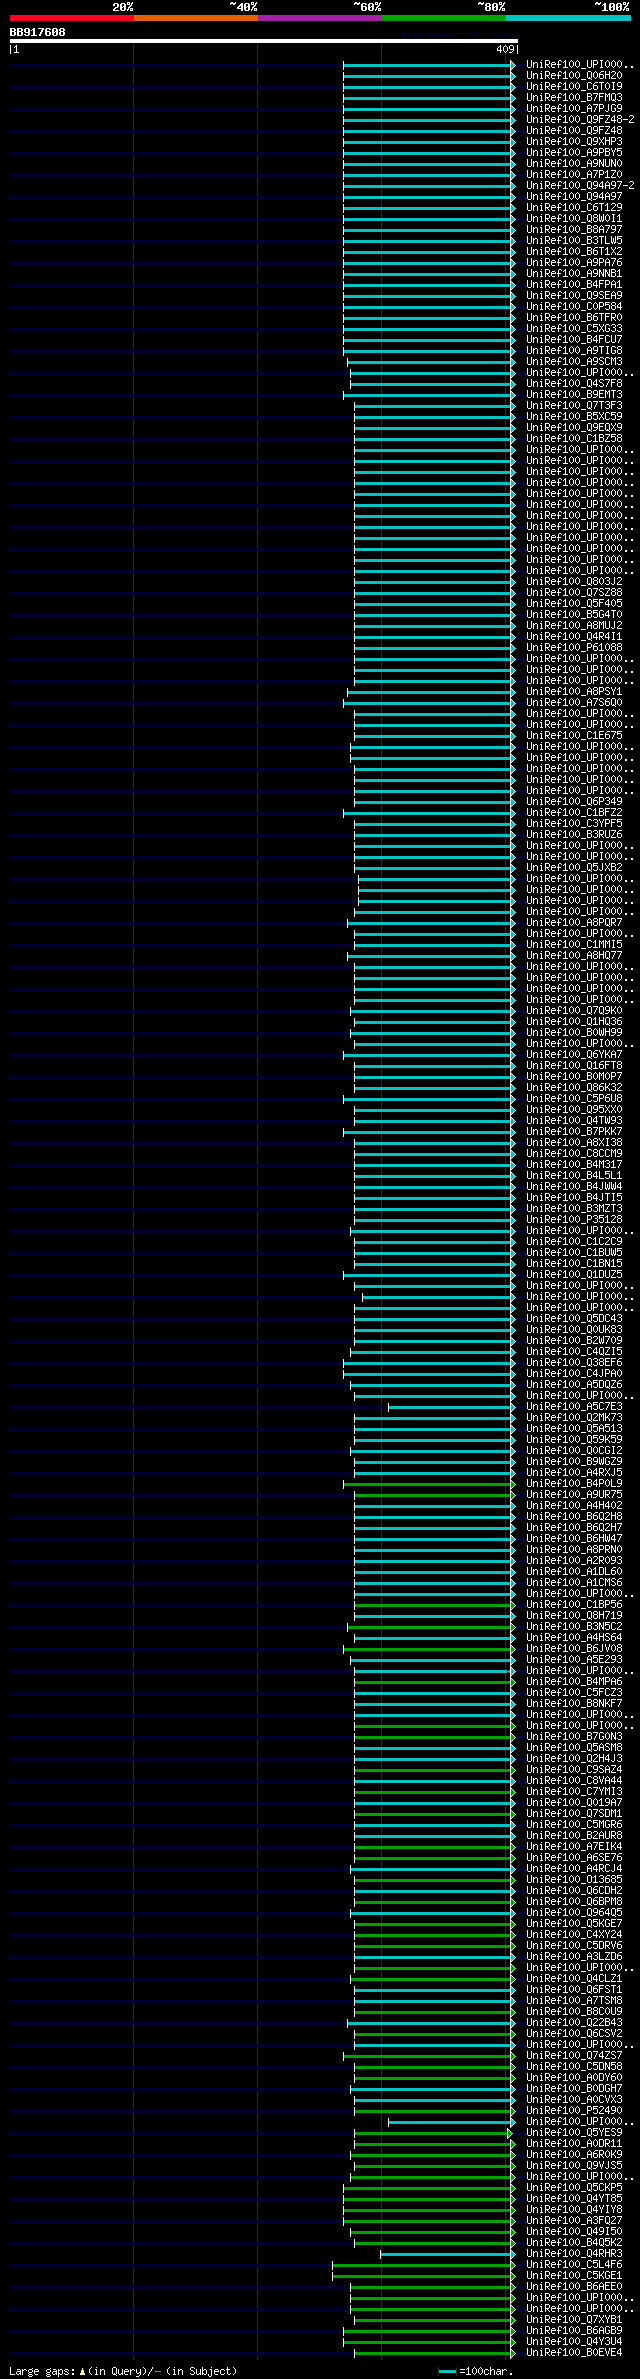Click the cyan ~100% identity color segment
Screen dimensions: 640x2379
tap(568, 18)
